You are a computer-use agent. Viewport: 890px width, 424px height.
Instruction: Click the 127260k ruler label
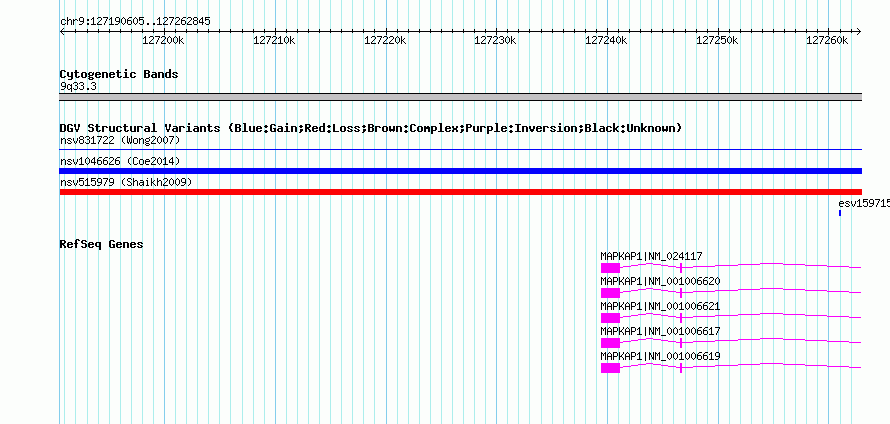[827, 41]
